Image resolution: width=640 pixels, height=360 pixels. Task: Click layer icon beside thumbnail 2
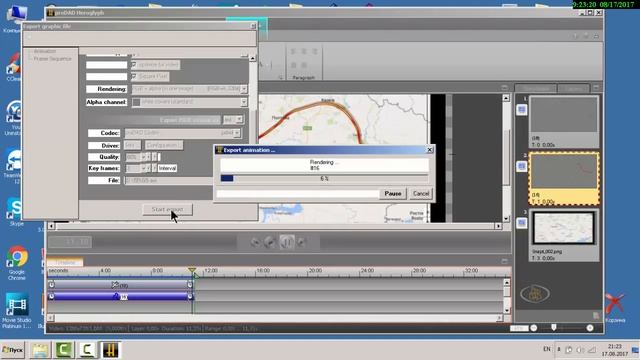point(522,166)
